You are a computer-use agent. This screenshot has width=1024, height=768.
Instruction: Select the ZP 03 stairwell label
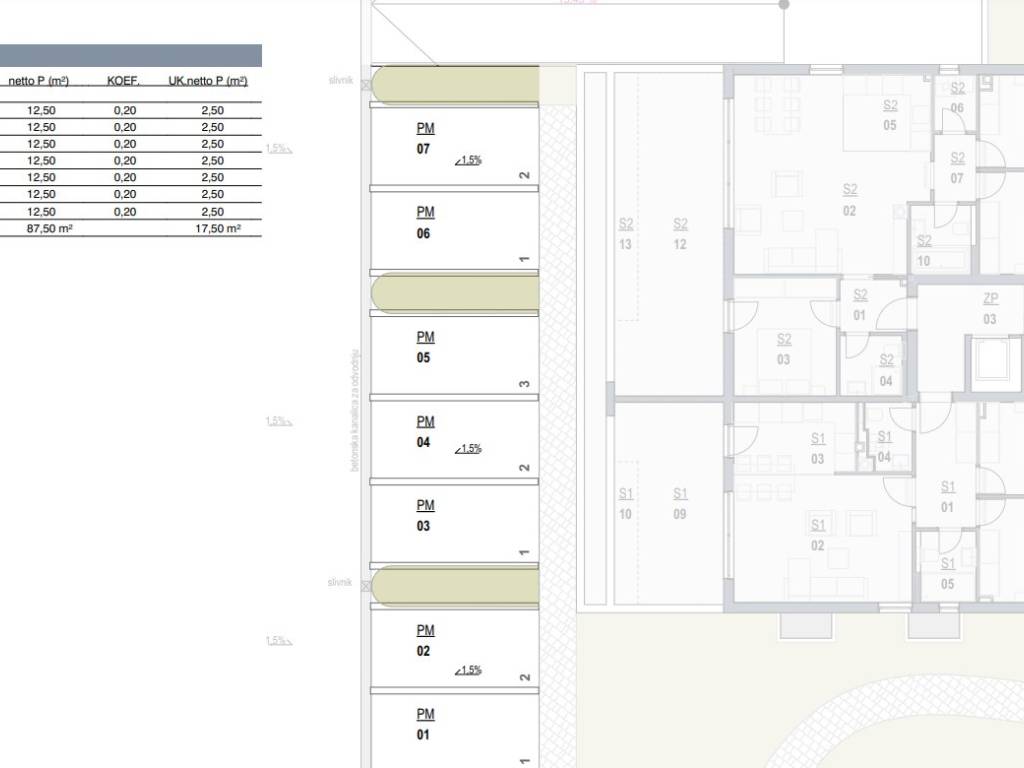click(x=990, y=308)
